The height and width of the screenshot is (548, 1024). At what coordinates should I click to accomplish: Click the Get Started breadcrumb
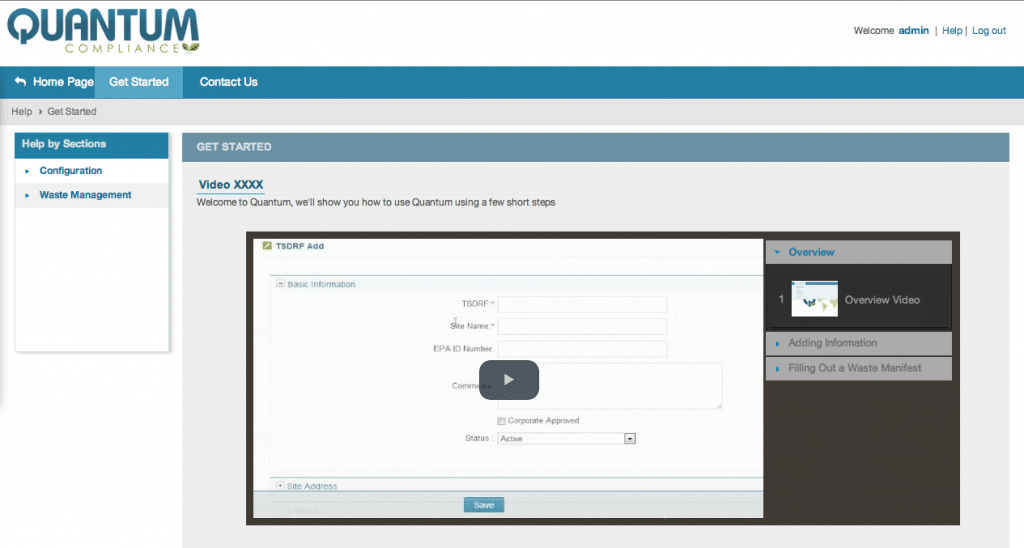72,112
